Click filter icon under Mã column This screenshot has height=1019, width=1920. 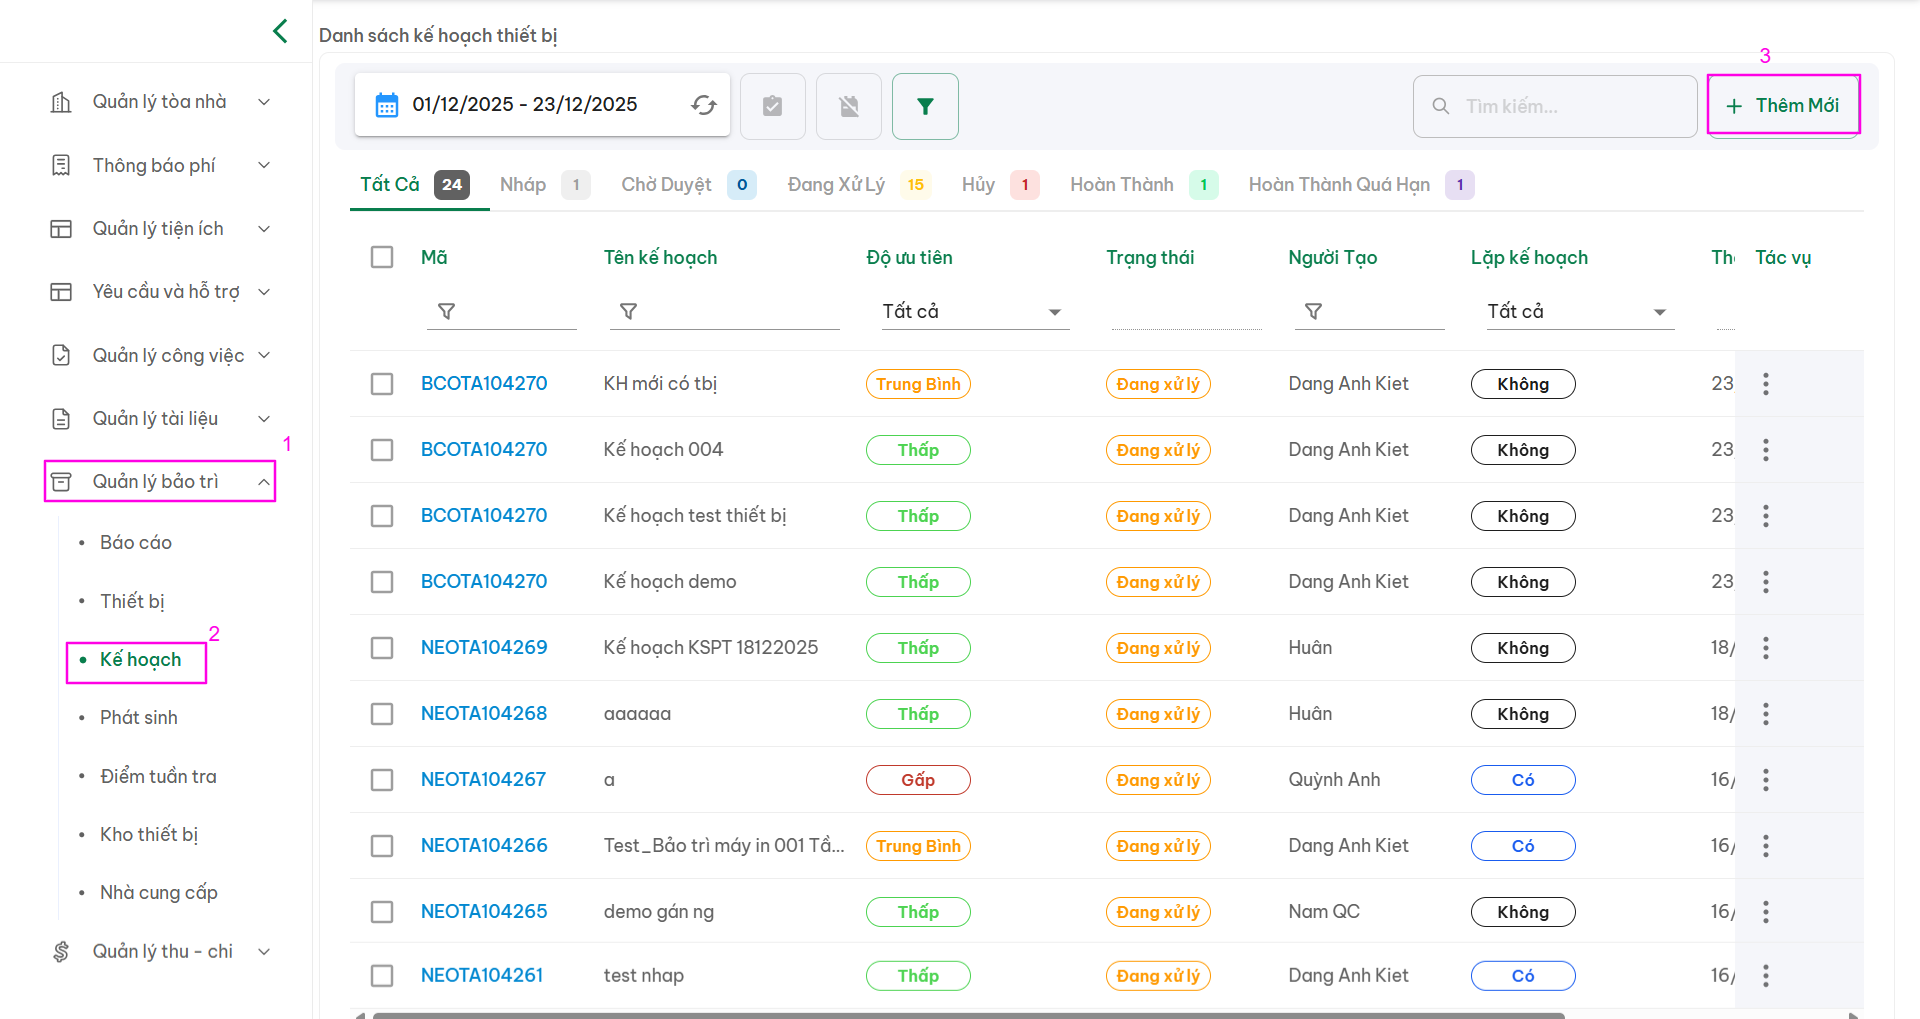(447, 312)
